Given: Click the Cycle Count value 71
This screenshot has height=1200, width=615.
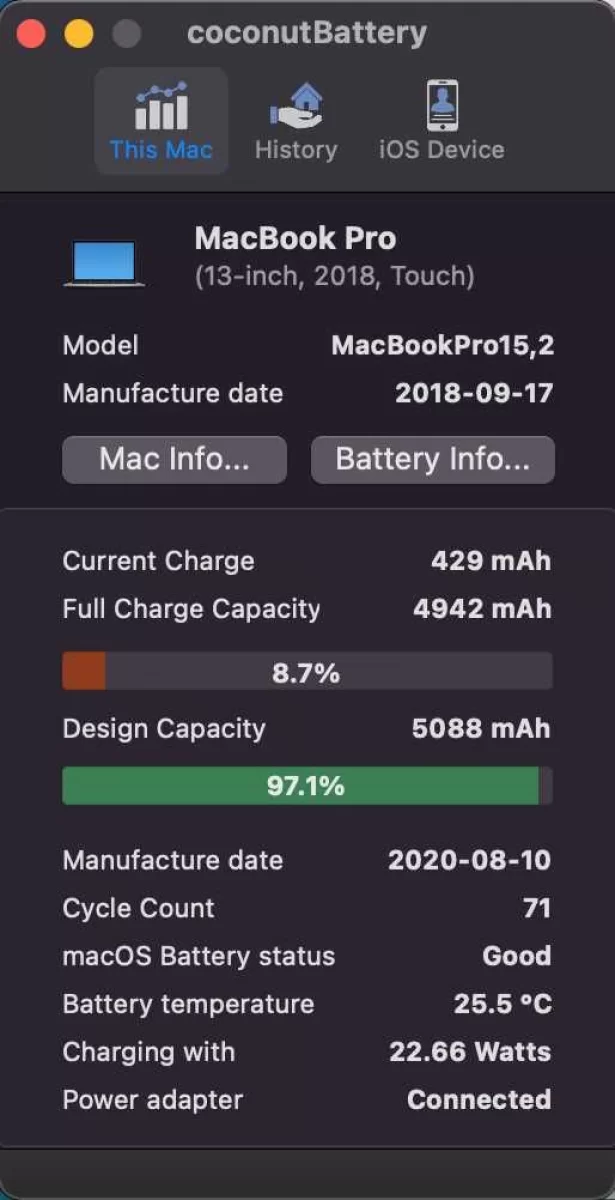Looking at the screenshot, I should coord(537,908).
